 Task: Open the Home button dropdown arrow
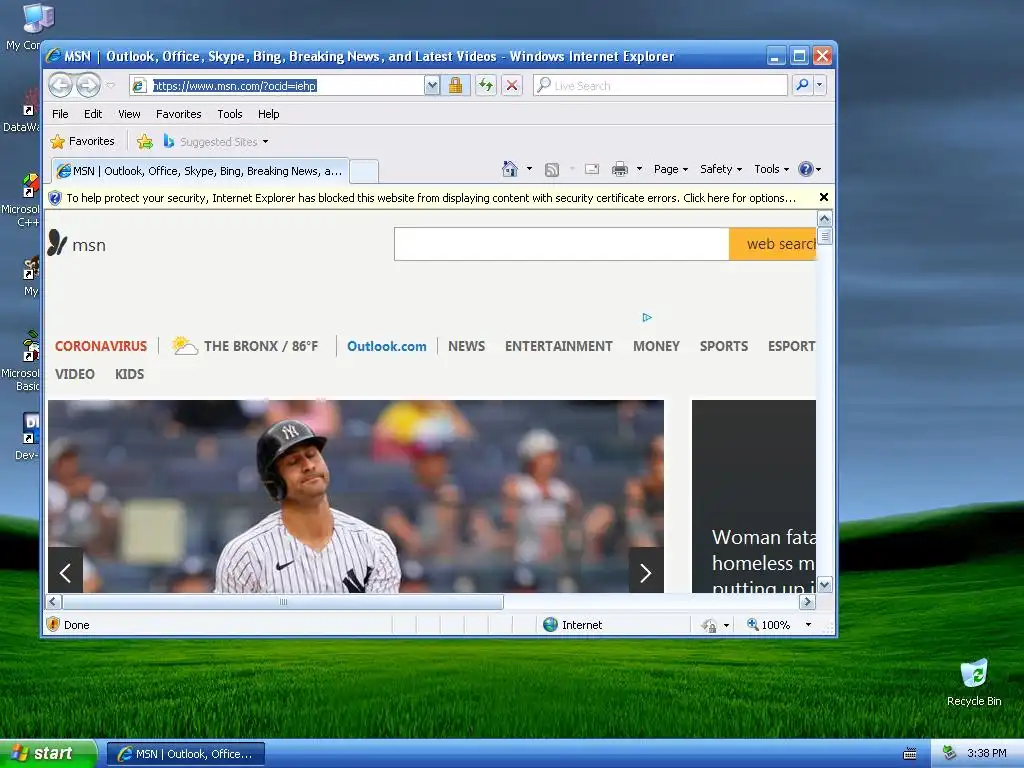click(x=529, y=169)
